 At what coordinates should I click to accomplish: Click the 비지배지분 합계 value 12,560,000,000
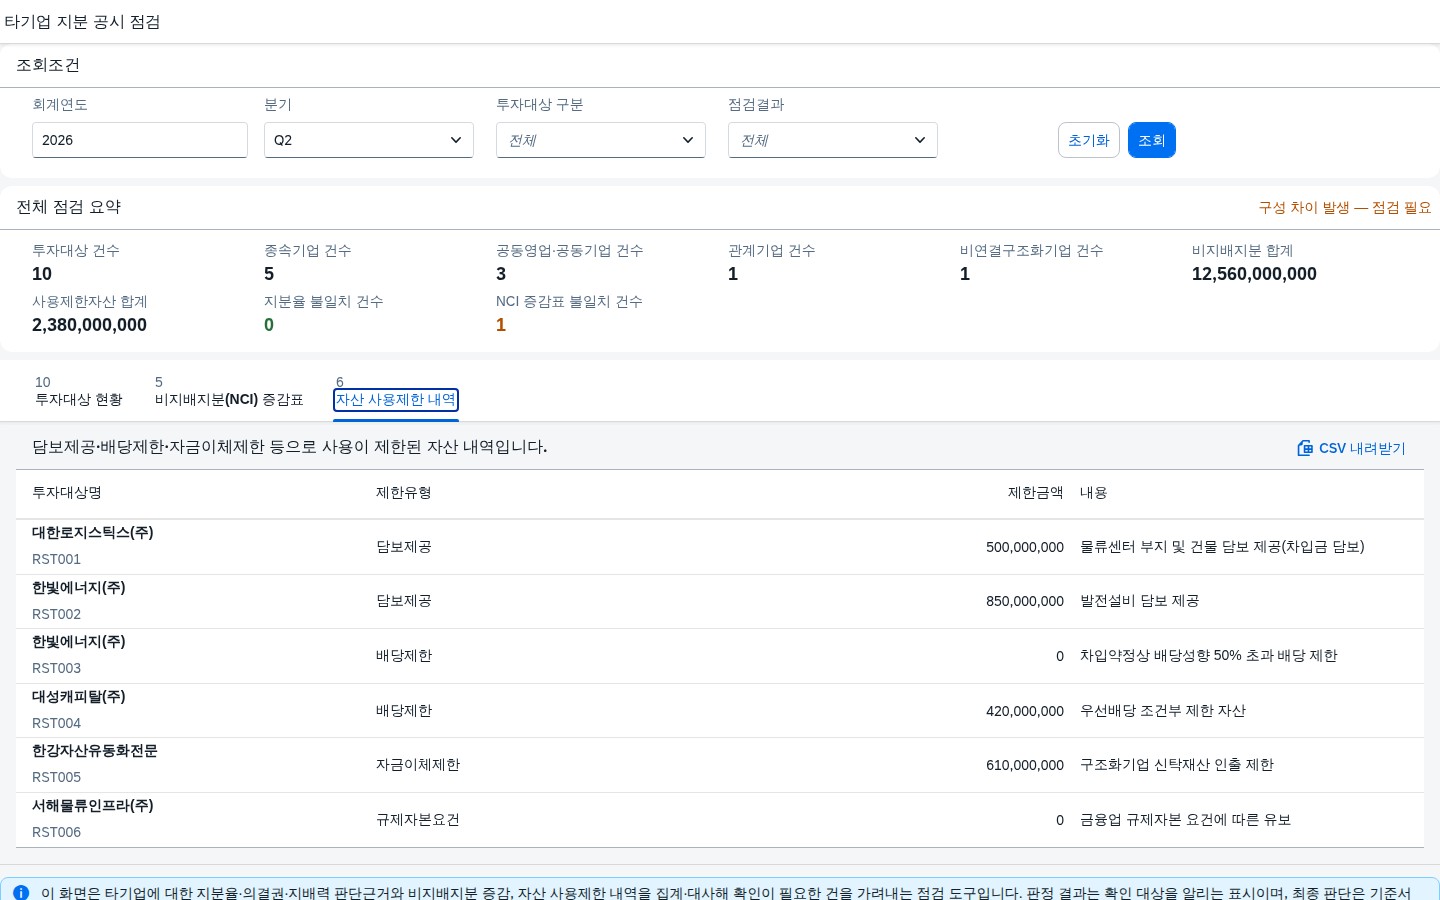1254,274
